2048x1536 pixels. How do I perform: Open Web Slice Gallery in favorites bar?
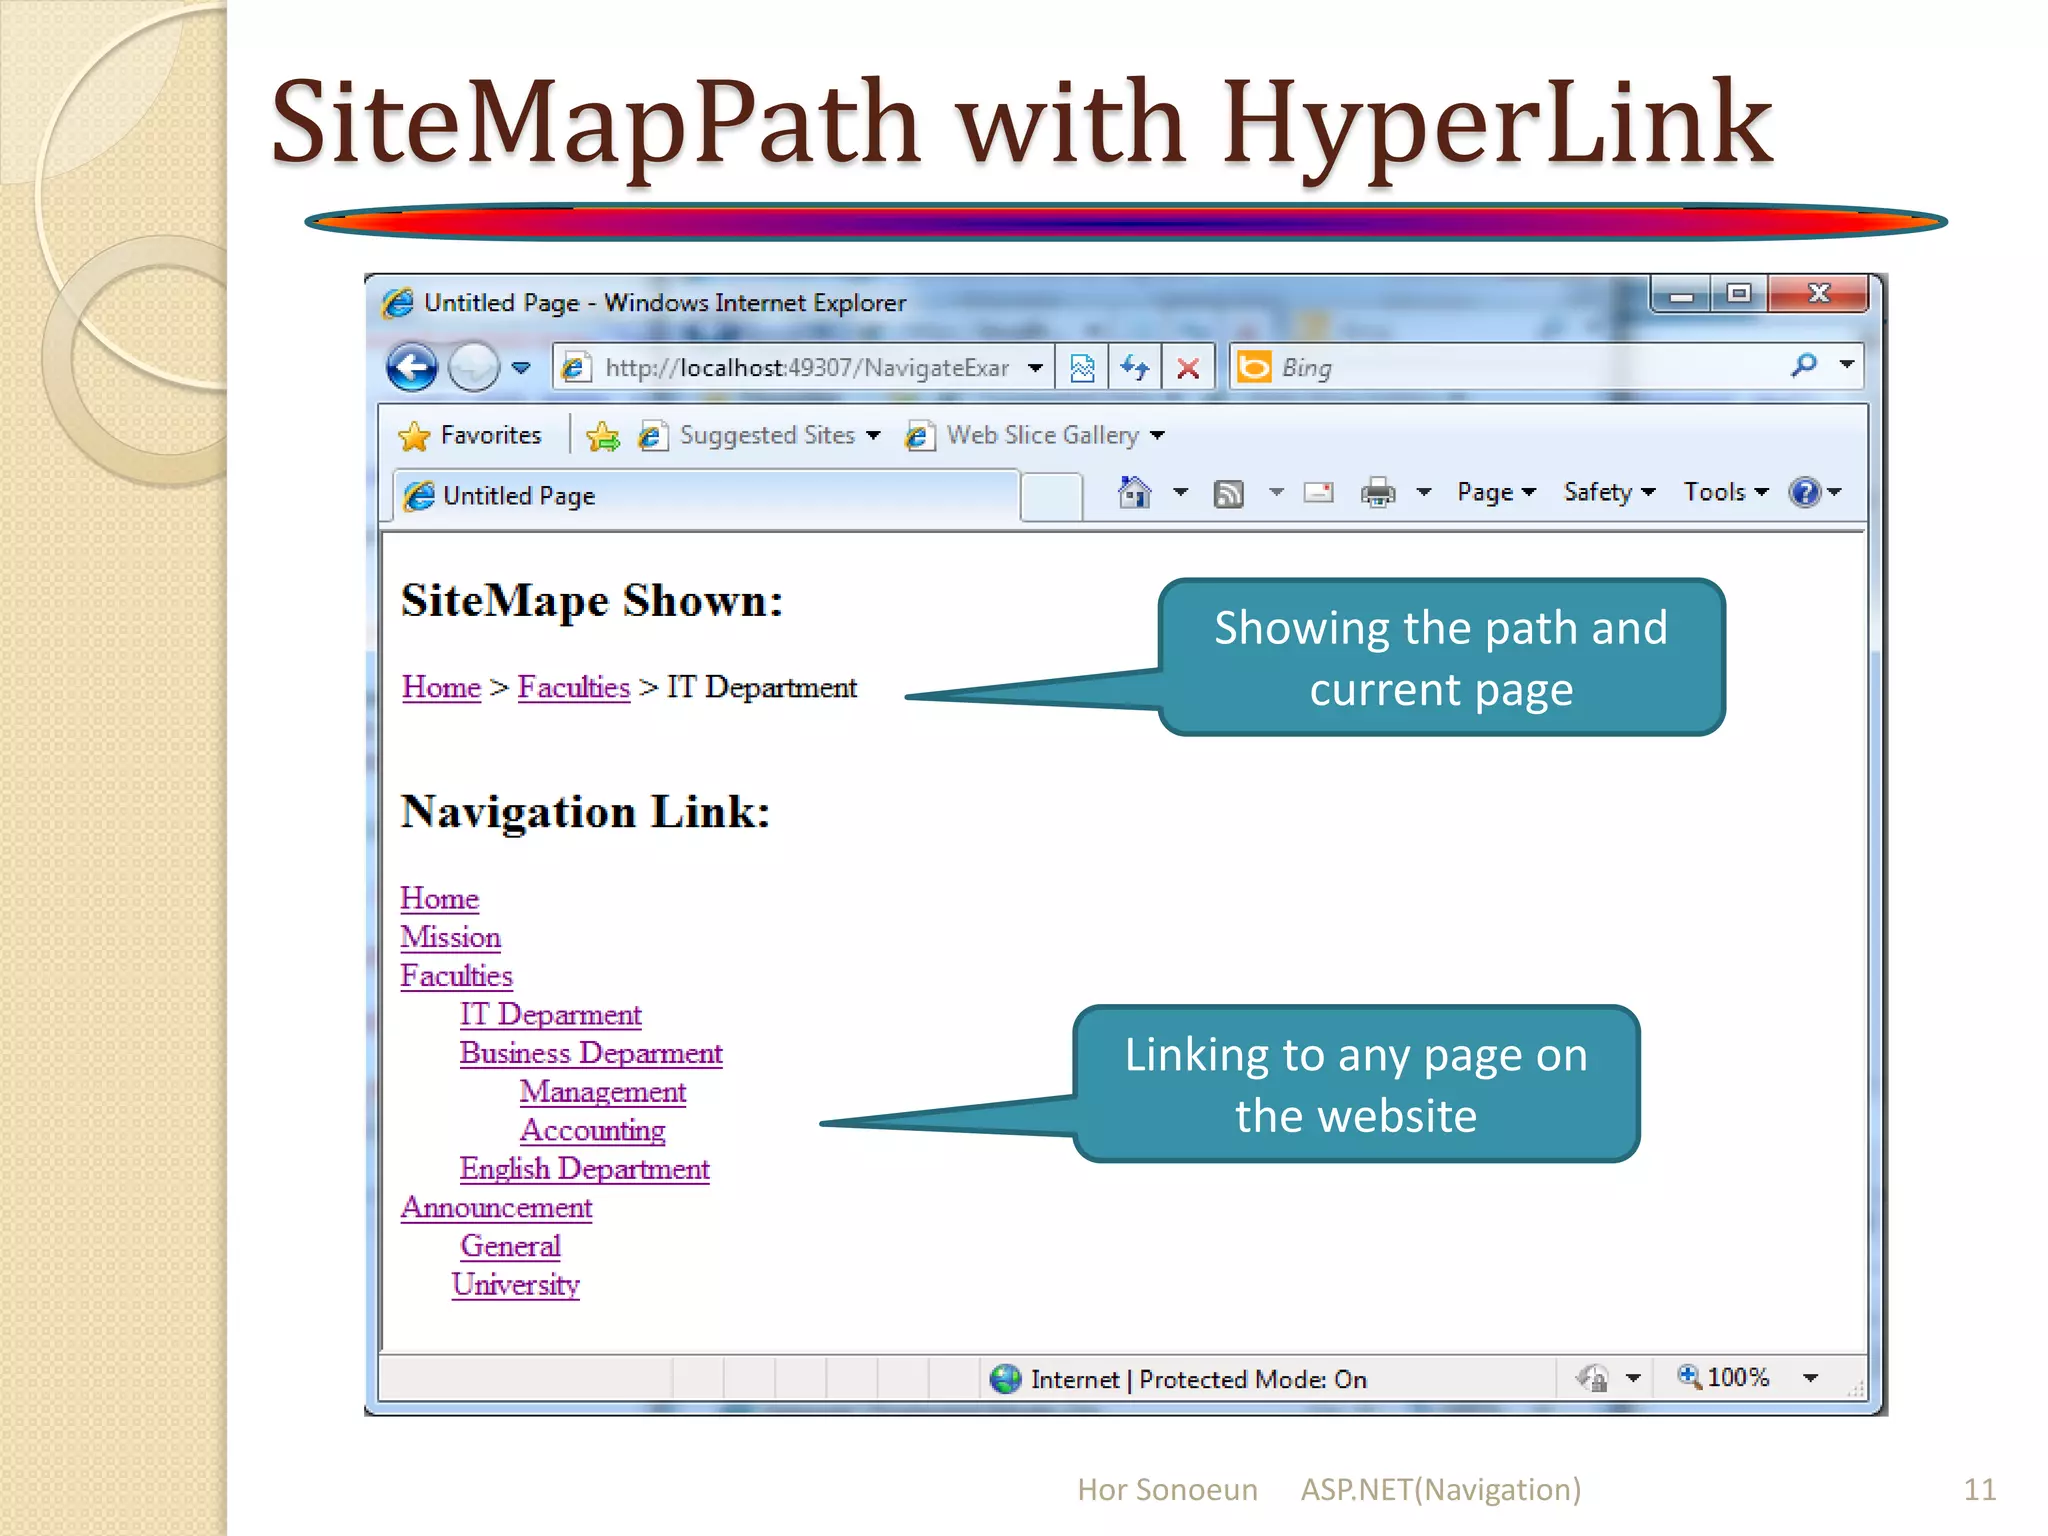1035,435
